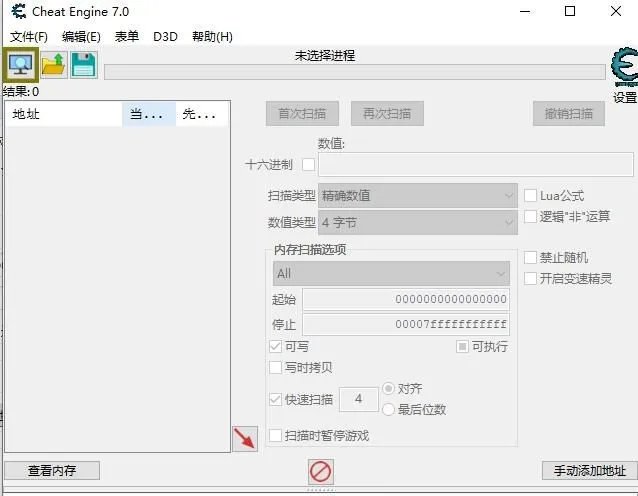Click the 先... column header

(x=202, y=114)
